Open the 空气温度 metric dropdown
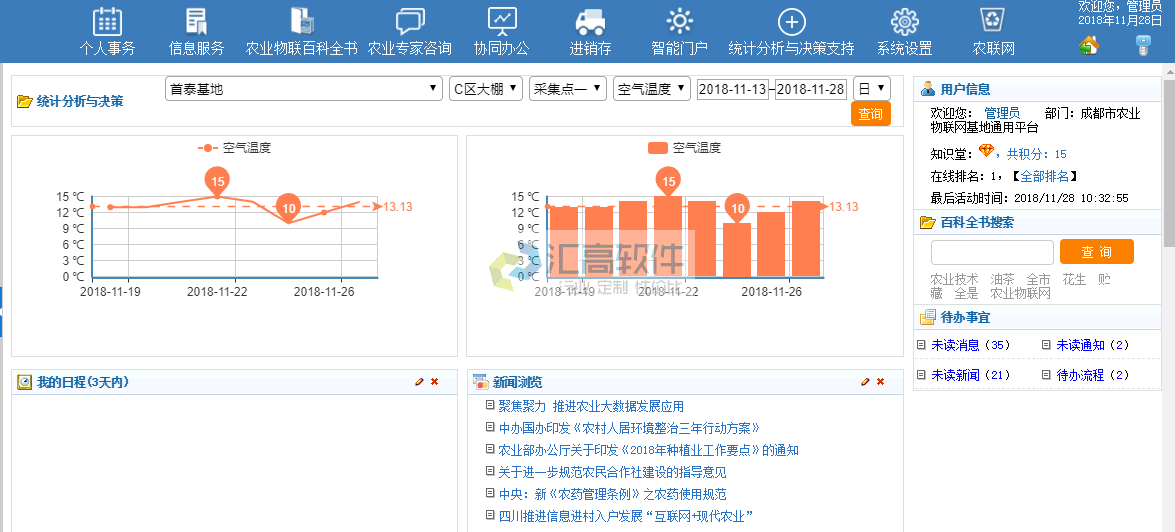1175x532 pixels. point(651,89)
